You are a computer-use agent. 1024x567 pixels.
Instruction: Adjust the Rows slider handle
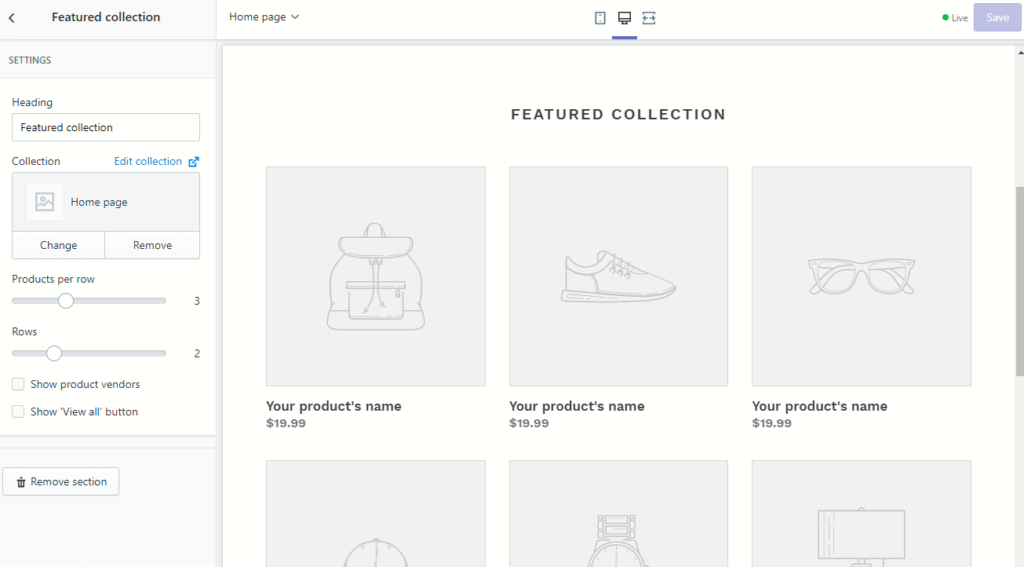[x=54, y=353]
